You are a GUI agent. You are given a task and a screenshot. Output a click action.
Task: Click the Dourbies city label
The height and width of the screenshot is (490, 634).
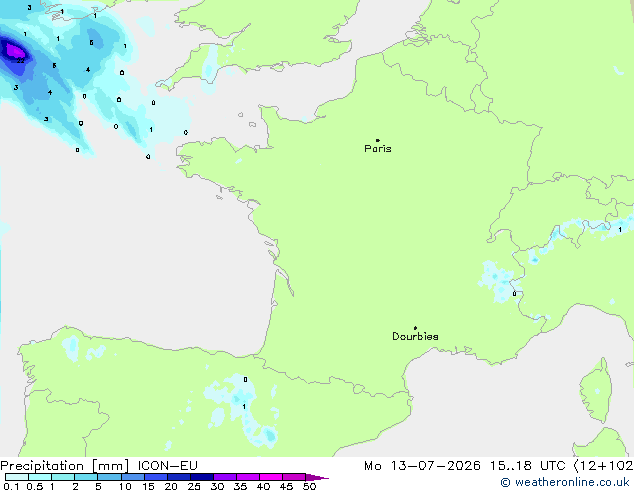[x=415, y=336]
